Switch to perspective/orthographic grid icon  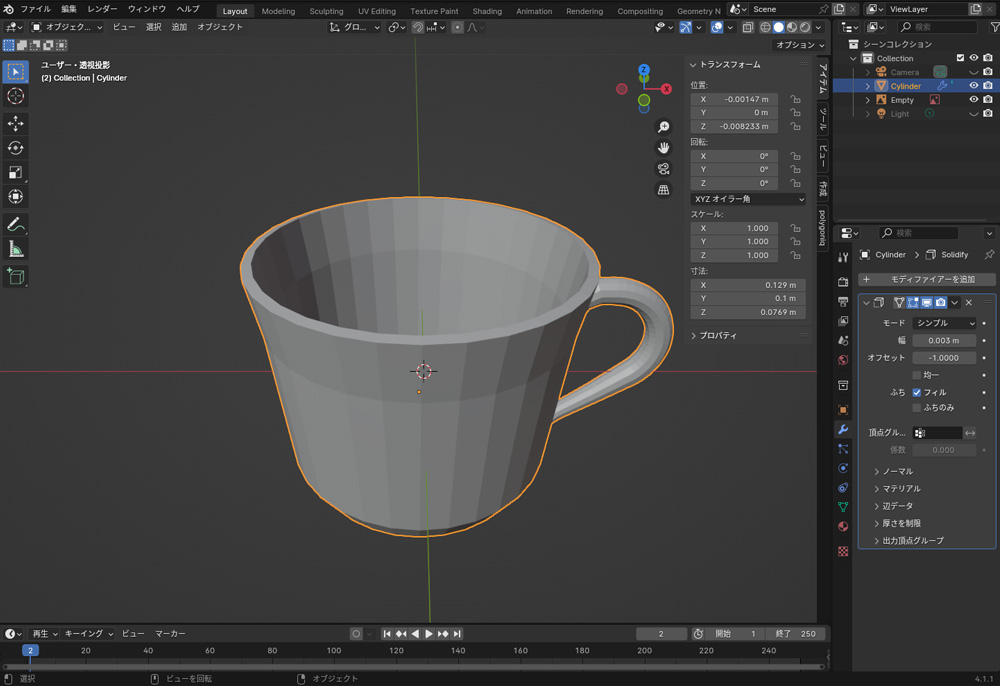tap(663, 190)
